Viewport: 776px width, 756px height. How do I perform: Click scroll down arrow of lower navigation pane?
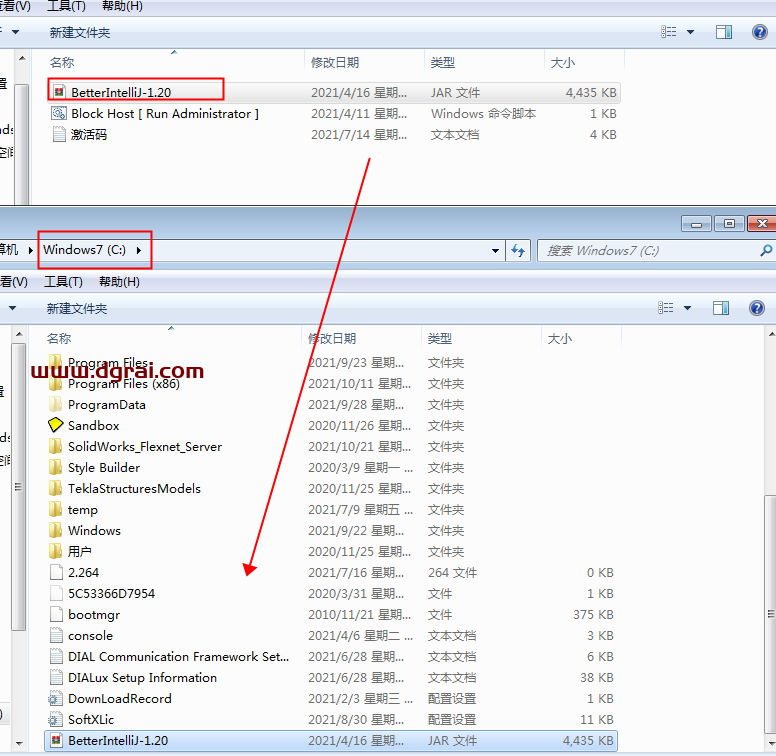[x=19, y=743]
